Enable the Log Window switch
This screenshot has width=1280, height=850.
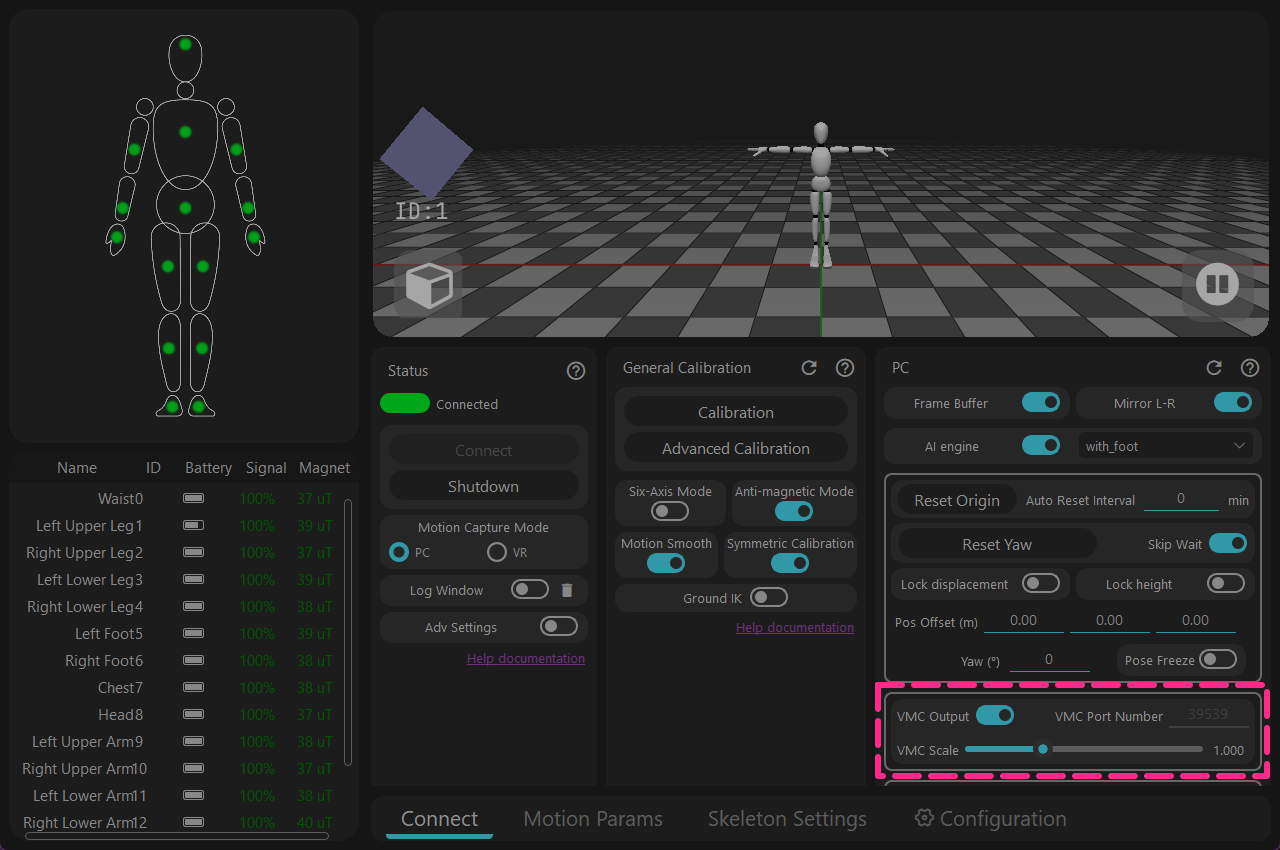pos(530,590)
